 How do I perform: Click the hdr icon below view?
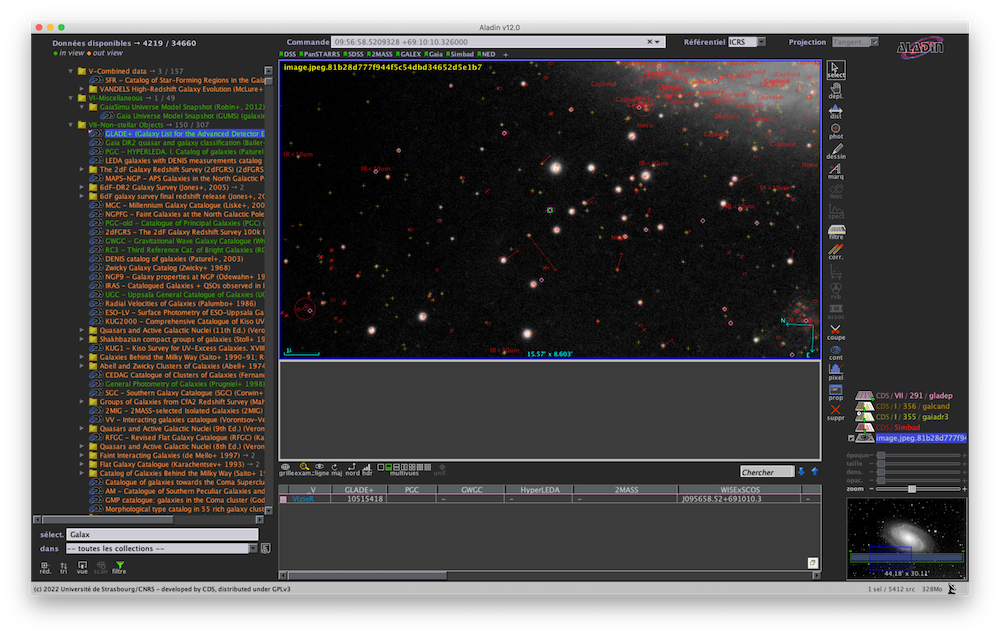click(367, 470)
